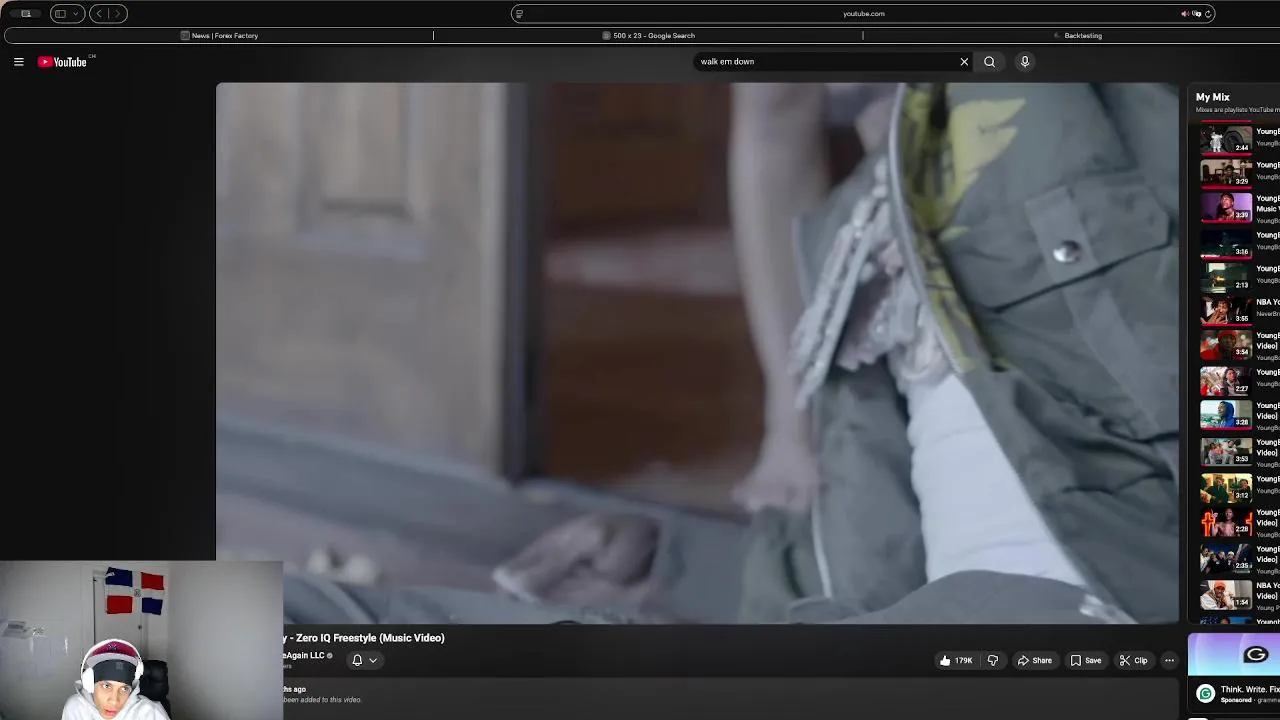The height and width of the screenshot is (720, 1280).
Task: Open more actions three-dot menu under video
Action: click(x=1169, y=661)
